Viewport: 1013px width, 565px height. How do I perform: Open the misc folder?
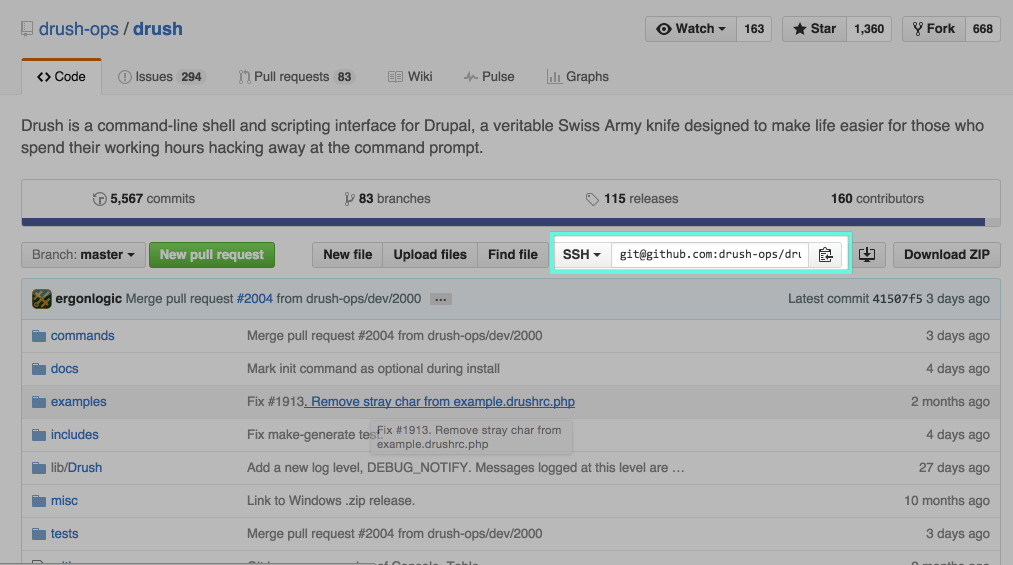[x=64, y=500]
